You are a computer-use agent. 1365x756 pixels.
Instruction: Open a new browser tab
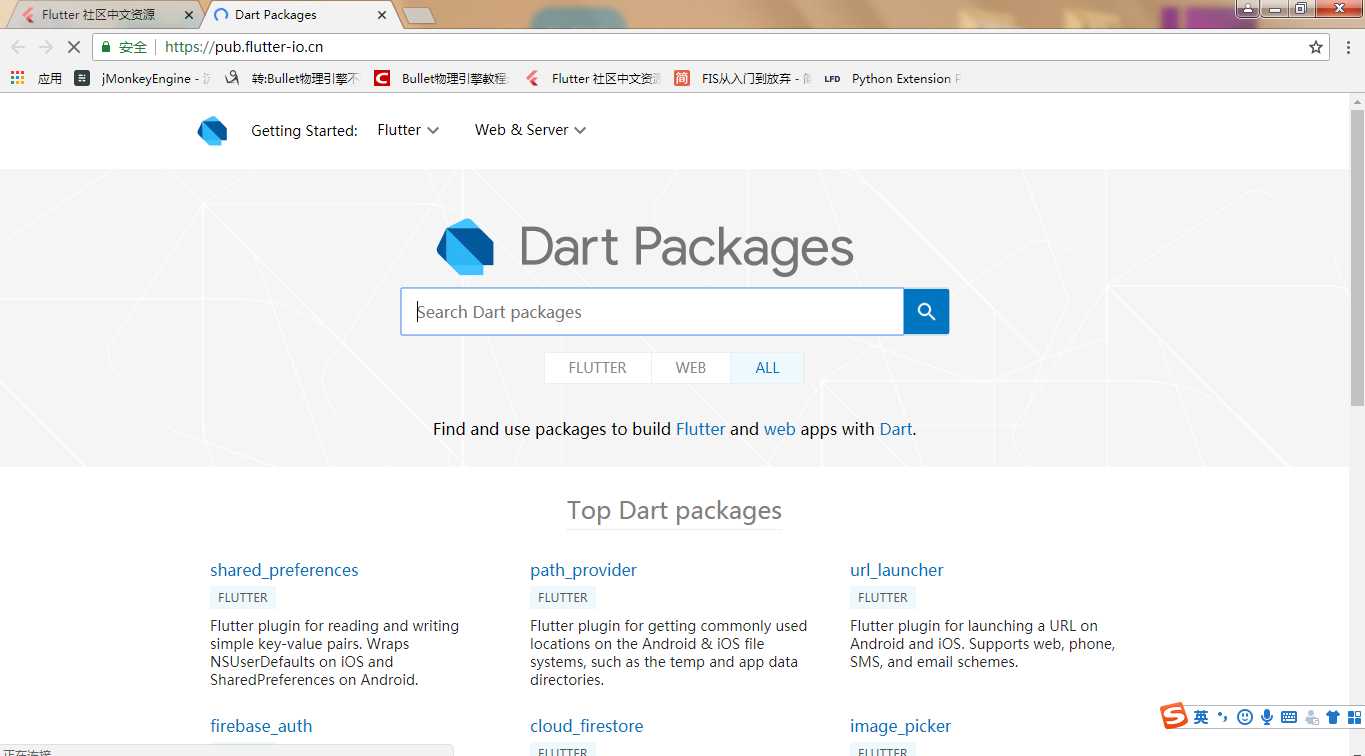click(x=418, y=15)
